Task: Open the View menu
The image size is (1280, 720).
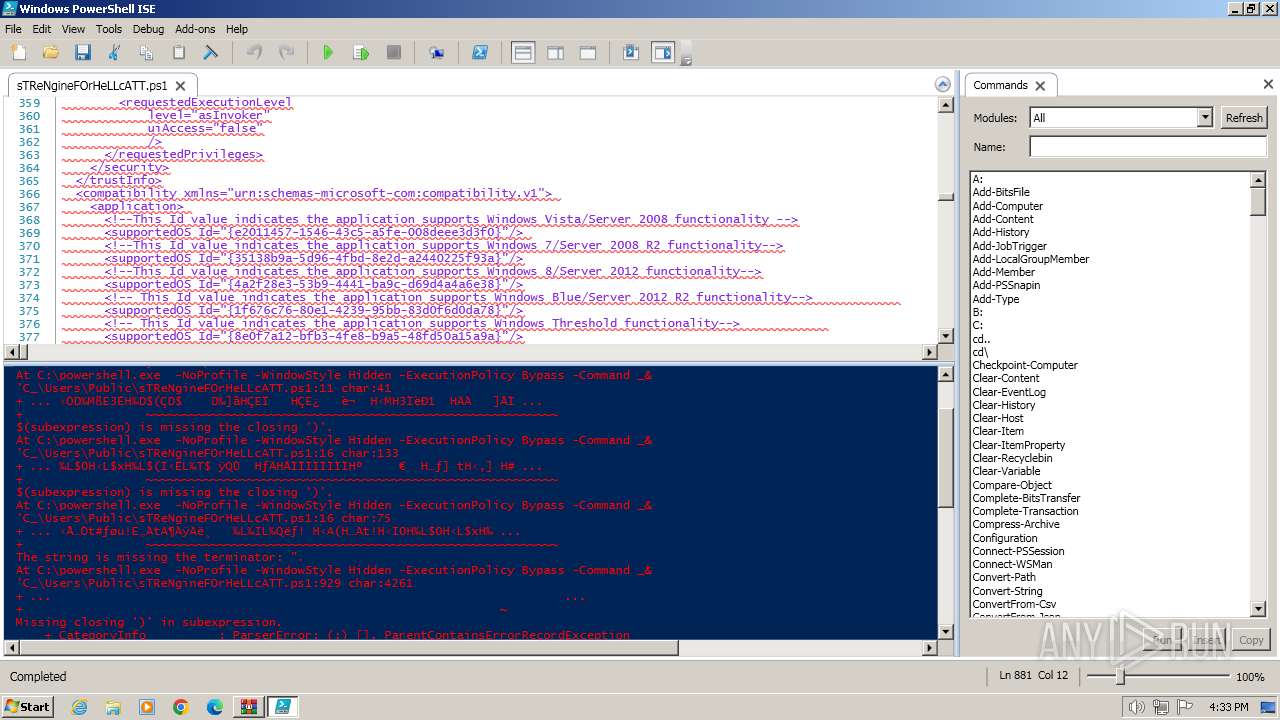Action: (x=74, y=29)
